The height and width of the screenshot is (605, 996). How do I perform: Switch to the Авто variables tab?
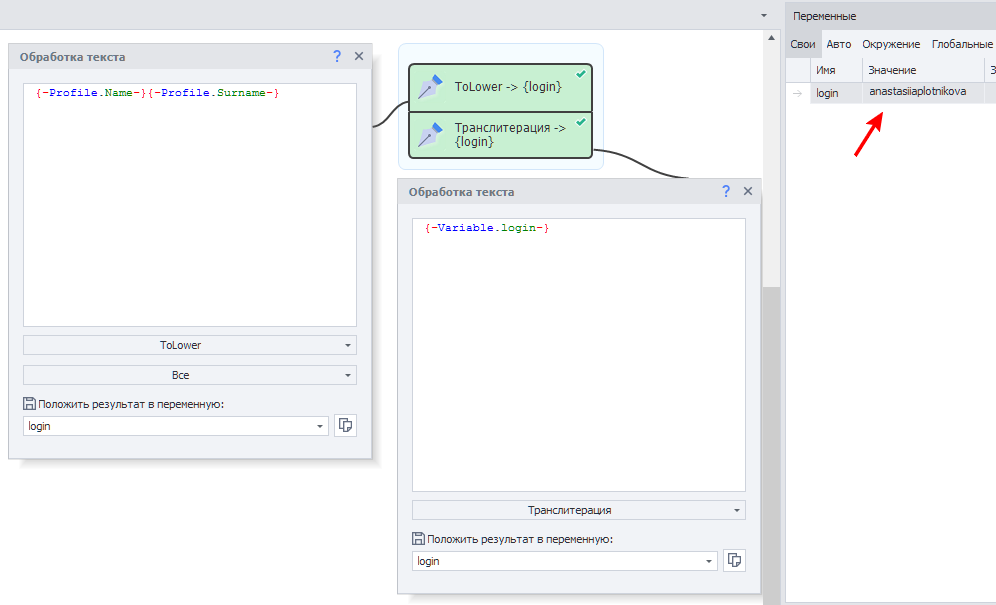[838, 44]
